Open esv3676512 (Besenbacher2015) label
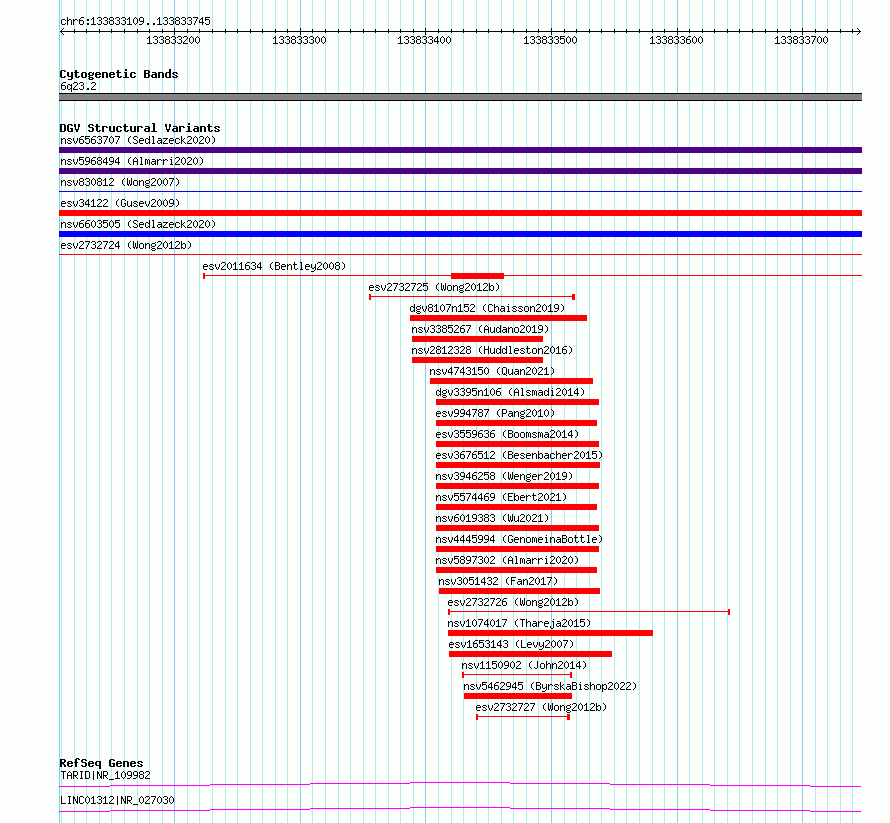This screenshot has width=890, height=823. coord(519,455)
